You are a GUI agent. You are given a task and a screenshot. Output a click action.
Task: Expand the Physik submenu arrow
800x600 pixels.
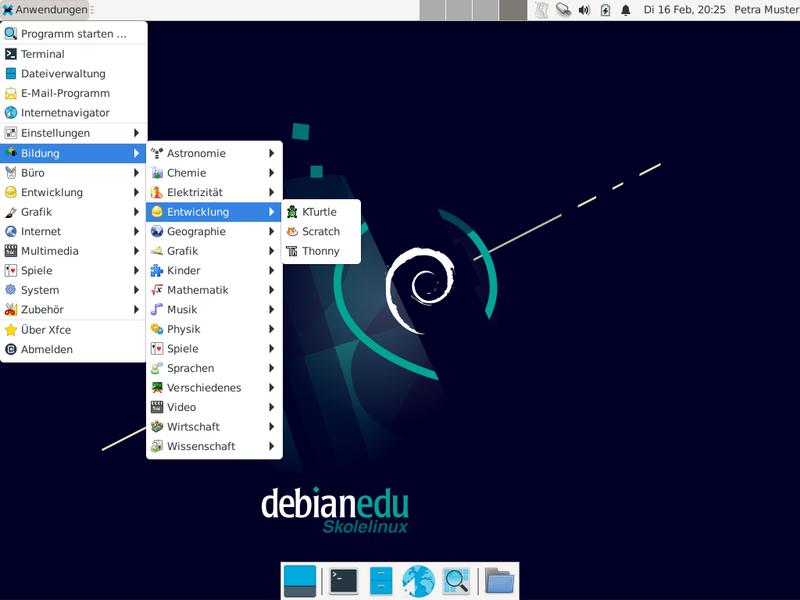(x=271, y=329)
